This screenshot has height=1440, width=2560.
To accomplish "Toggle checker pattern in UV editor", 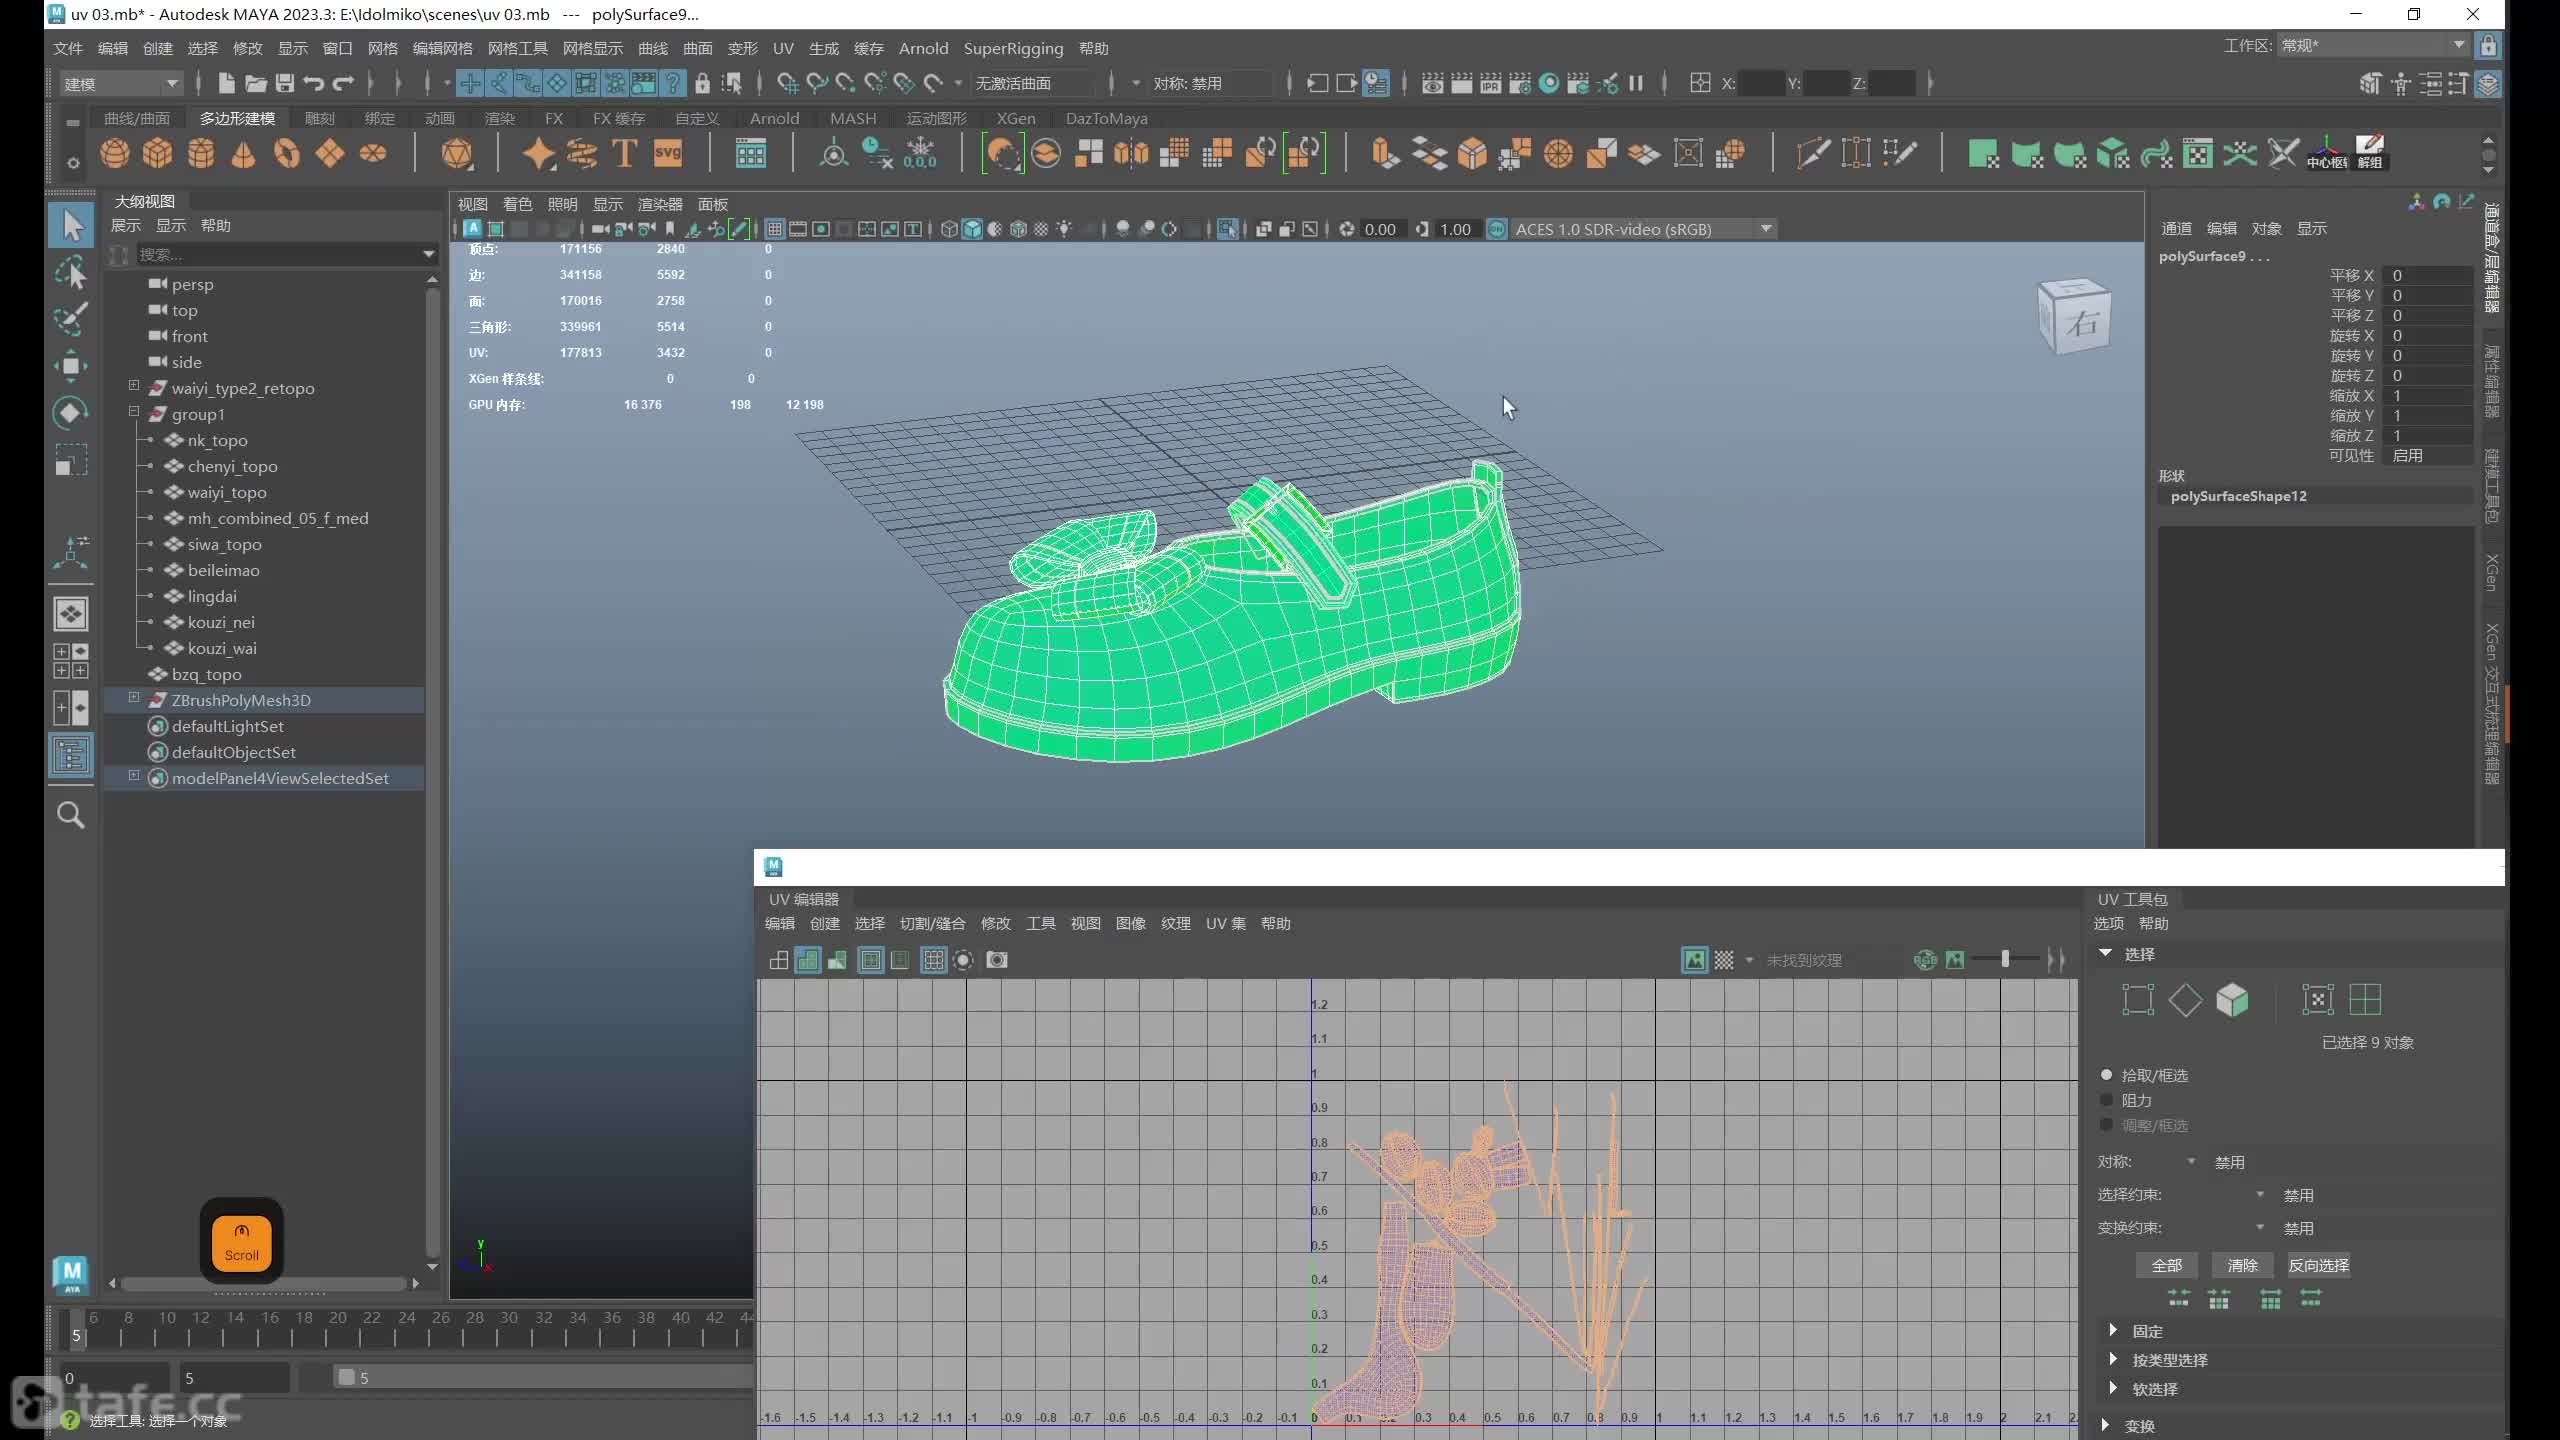I will [1724, 960].
